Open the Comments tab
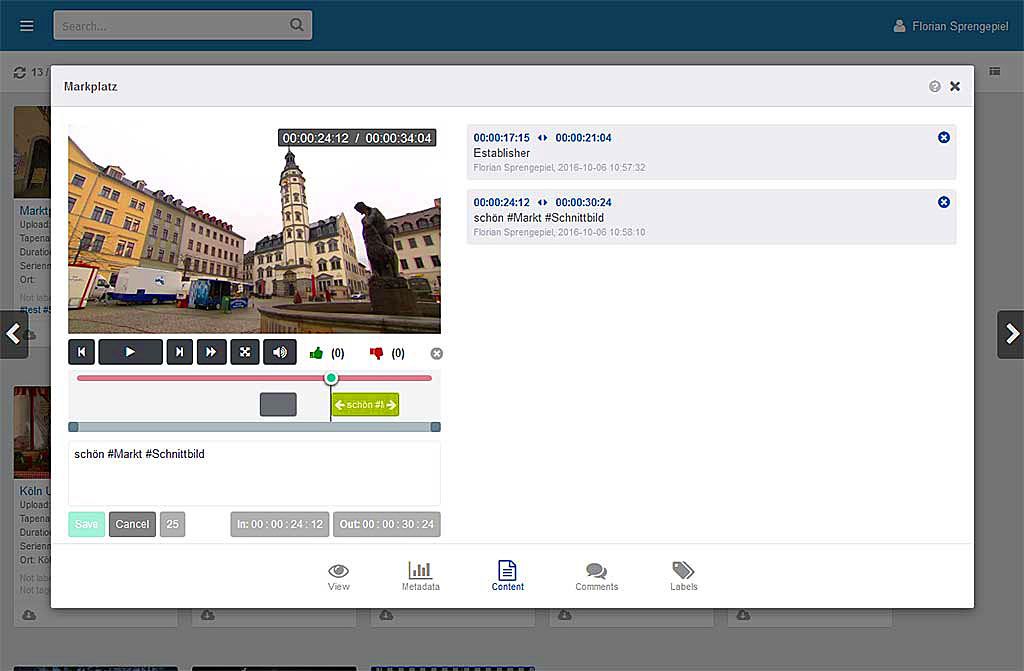The width and height of the screenshot is (1024, 671). (596, 576)
